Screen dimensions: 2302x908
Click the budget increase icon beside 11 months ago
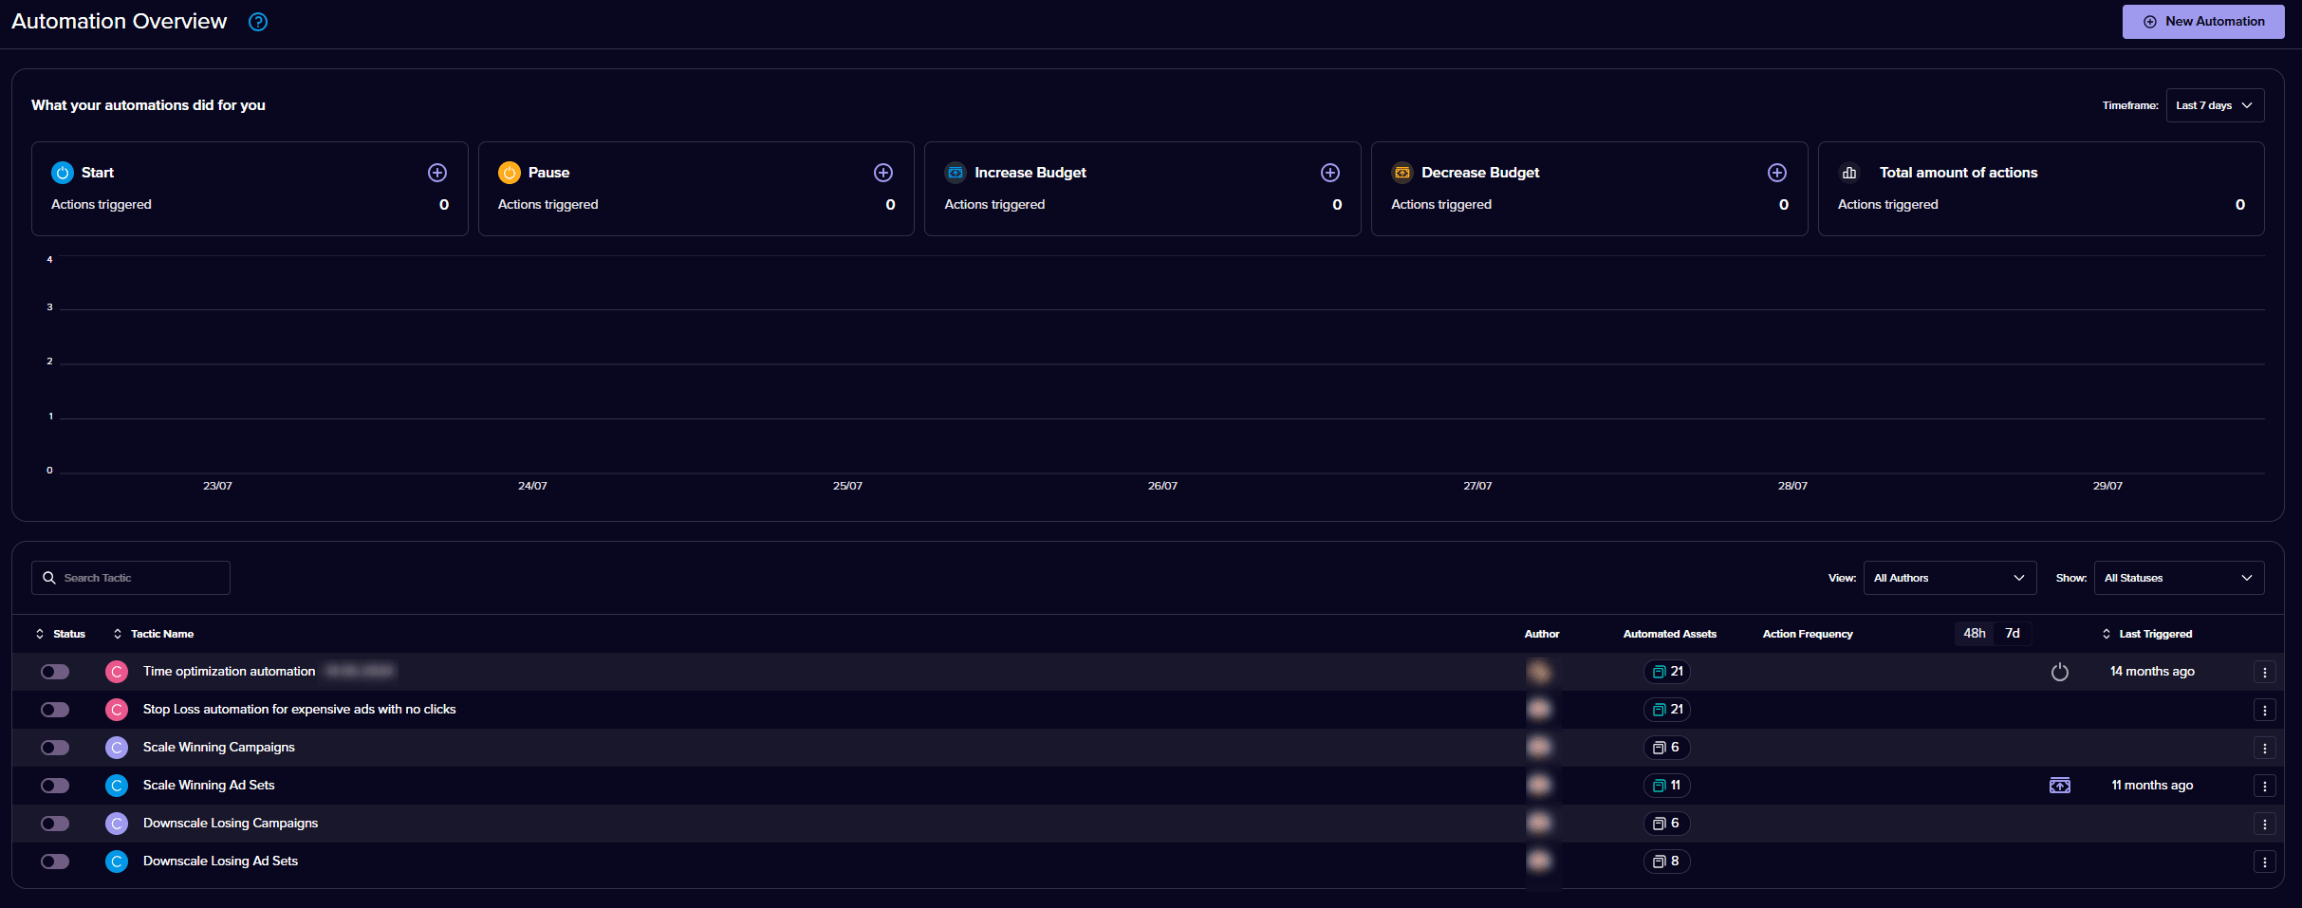[2060, 786]
